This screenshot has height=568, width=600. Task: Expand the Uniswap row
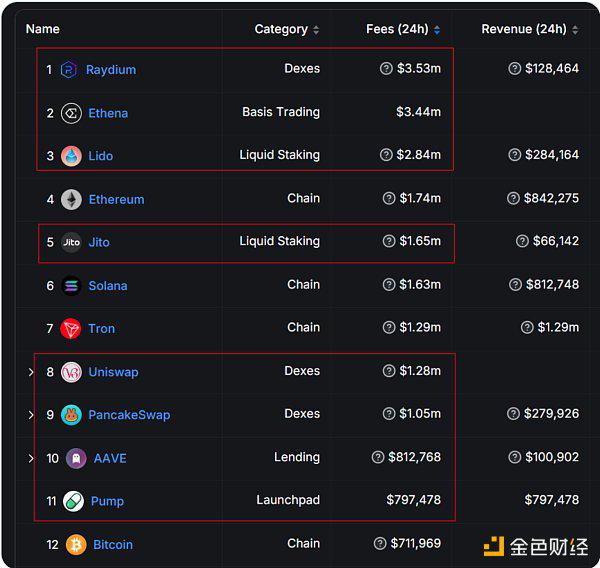pos(31,372)
